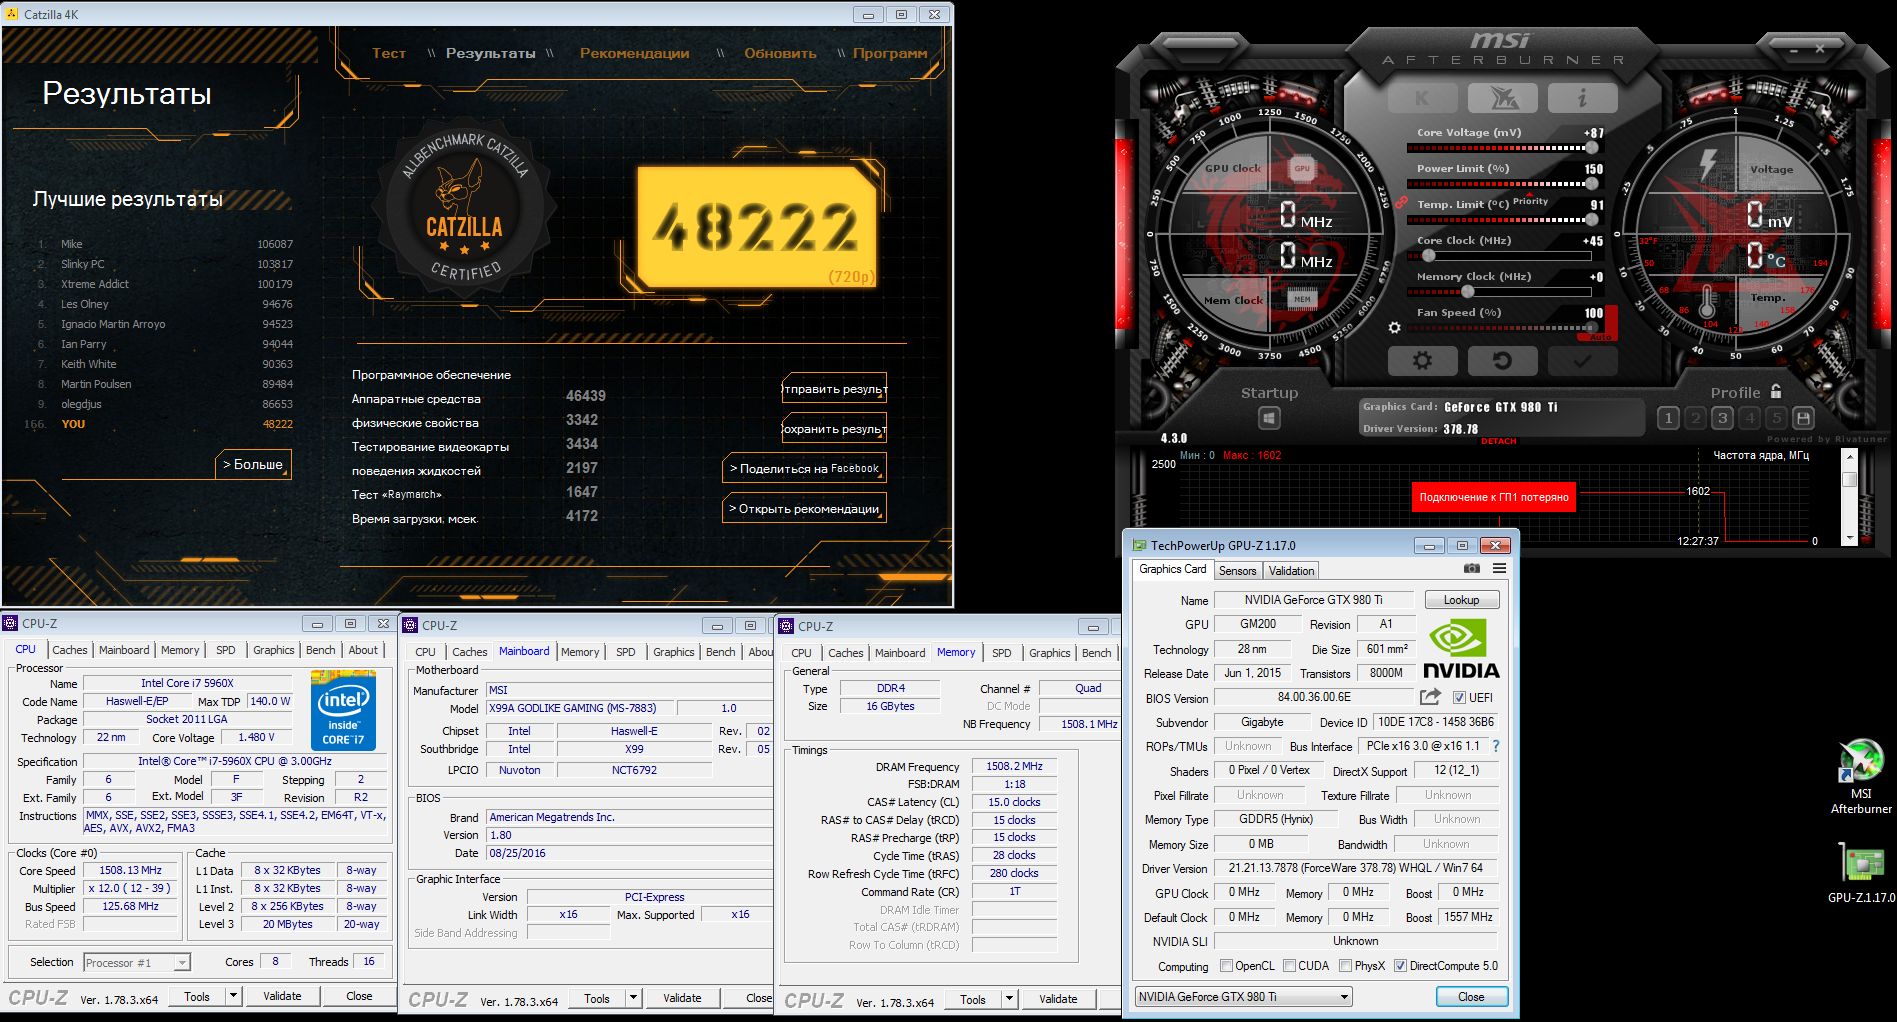Toggle the red link icon next to Temp. Limit
This screenshot has width=1897, height=1022.
(1401, 202)
